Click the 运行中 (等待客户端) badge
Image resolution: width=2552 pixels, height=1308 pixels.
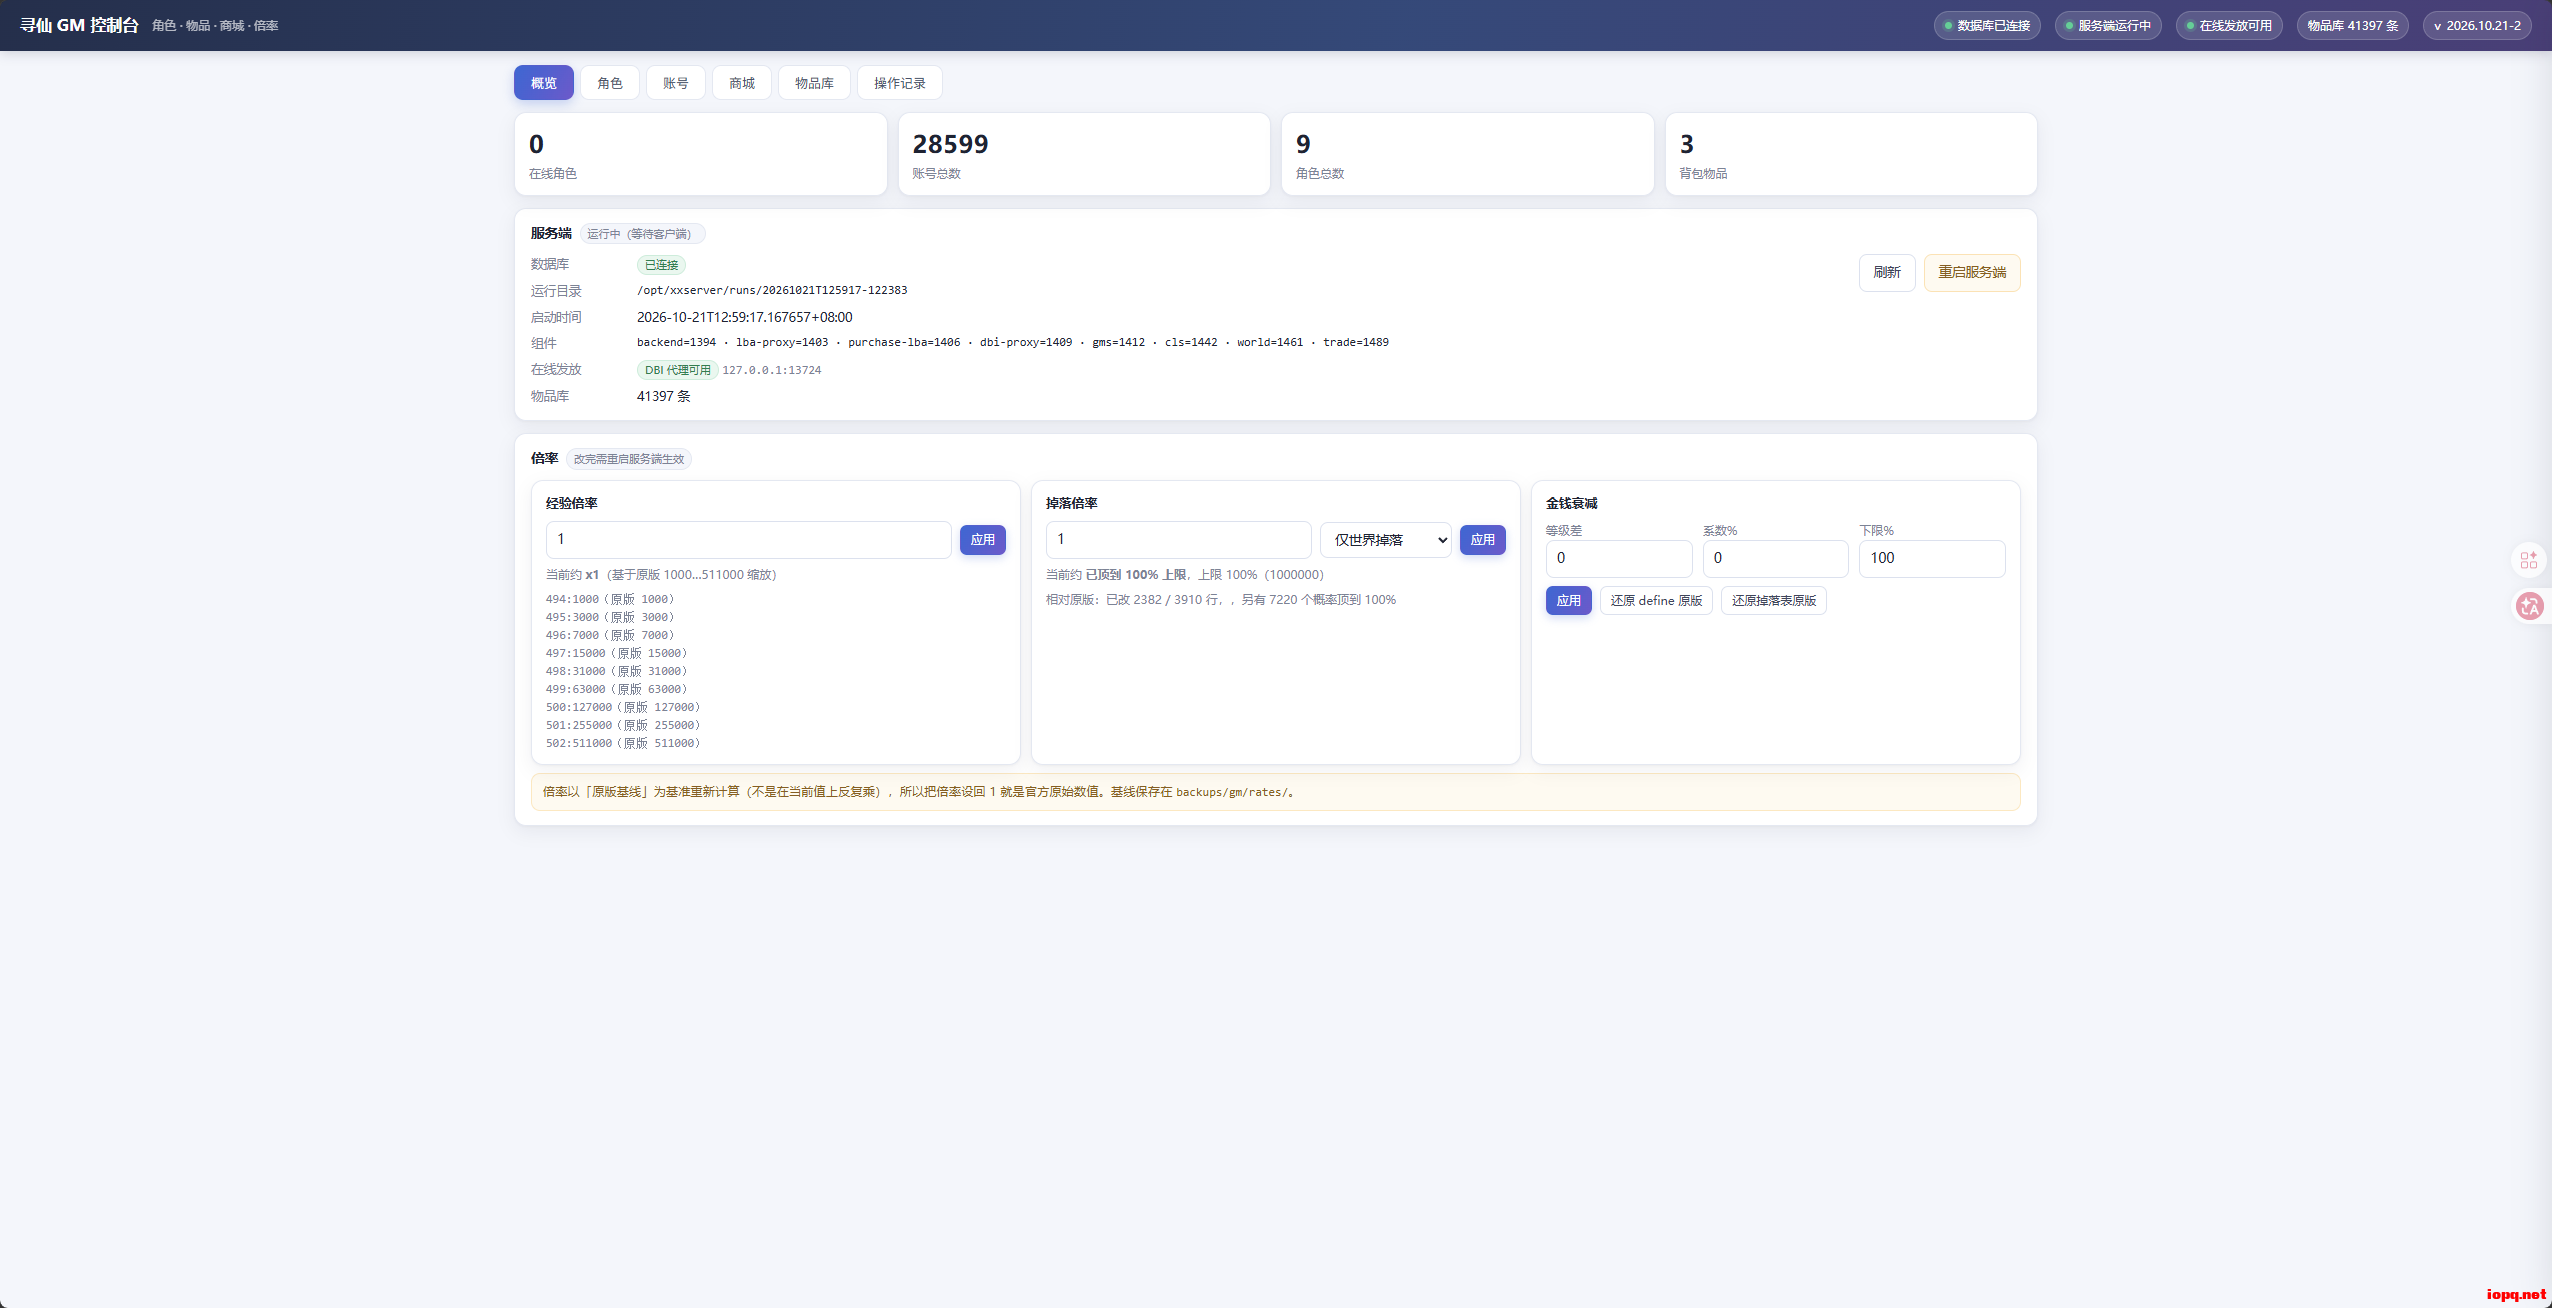[642, 234]
